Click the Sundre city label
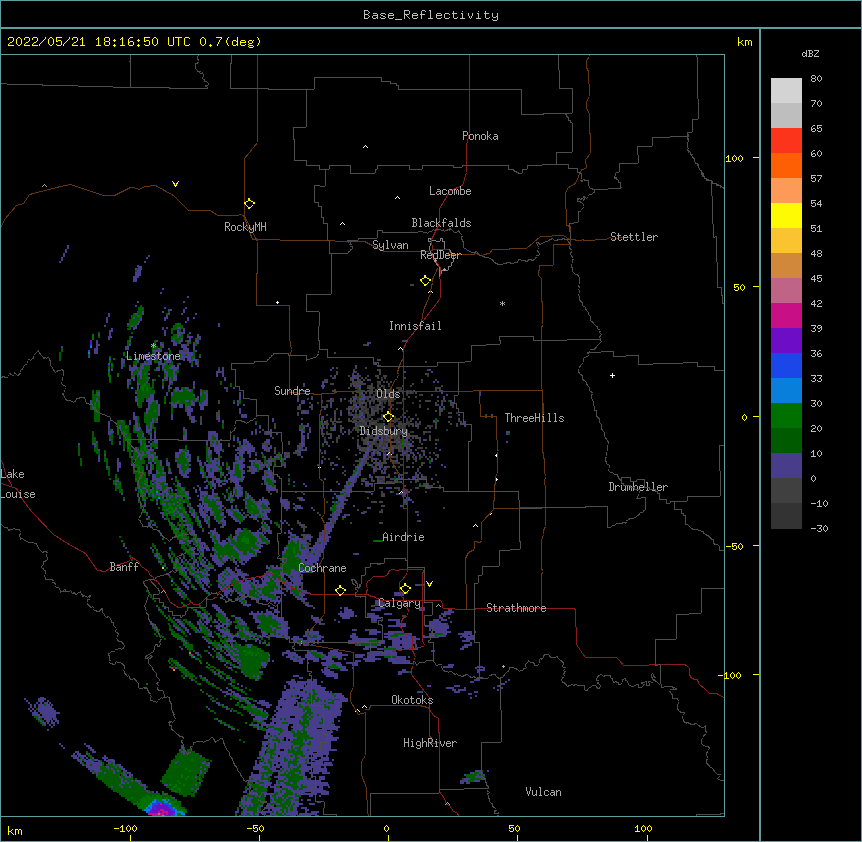This screenshot has width=862, height=842. pyautogui.click(x=292, y=391)
